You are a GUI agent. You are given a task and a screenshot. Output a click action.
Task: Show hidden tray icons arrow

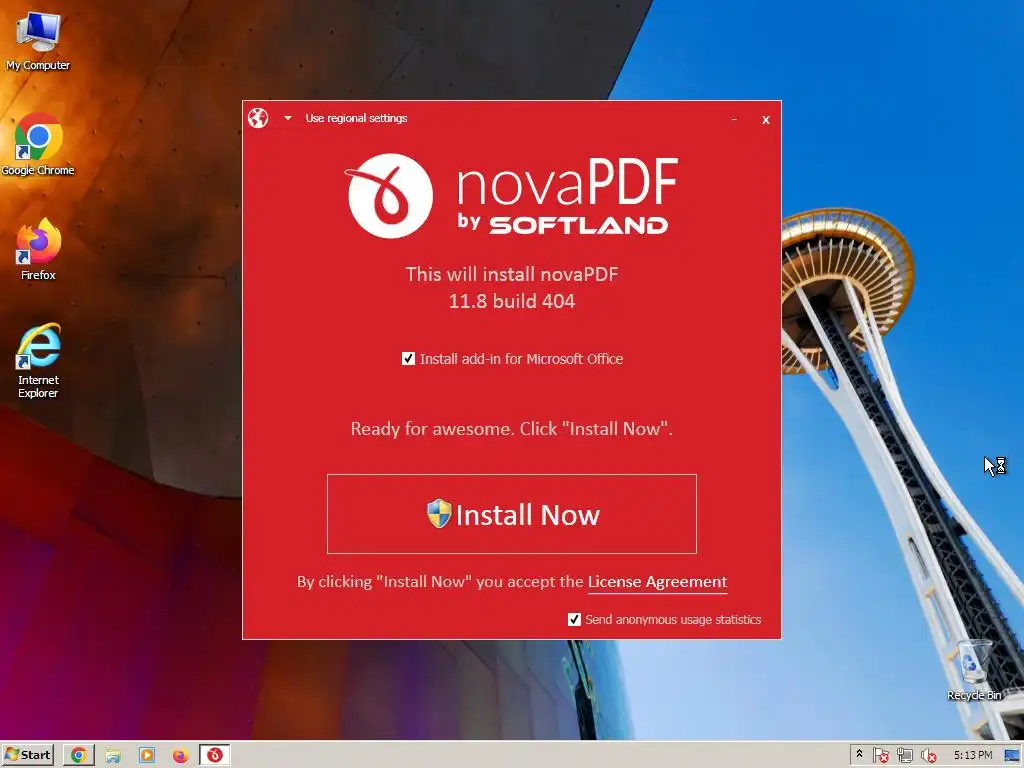tap(859, 754)
